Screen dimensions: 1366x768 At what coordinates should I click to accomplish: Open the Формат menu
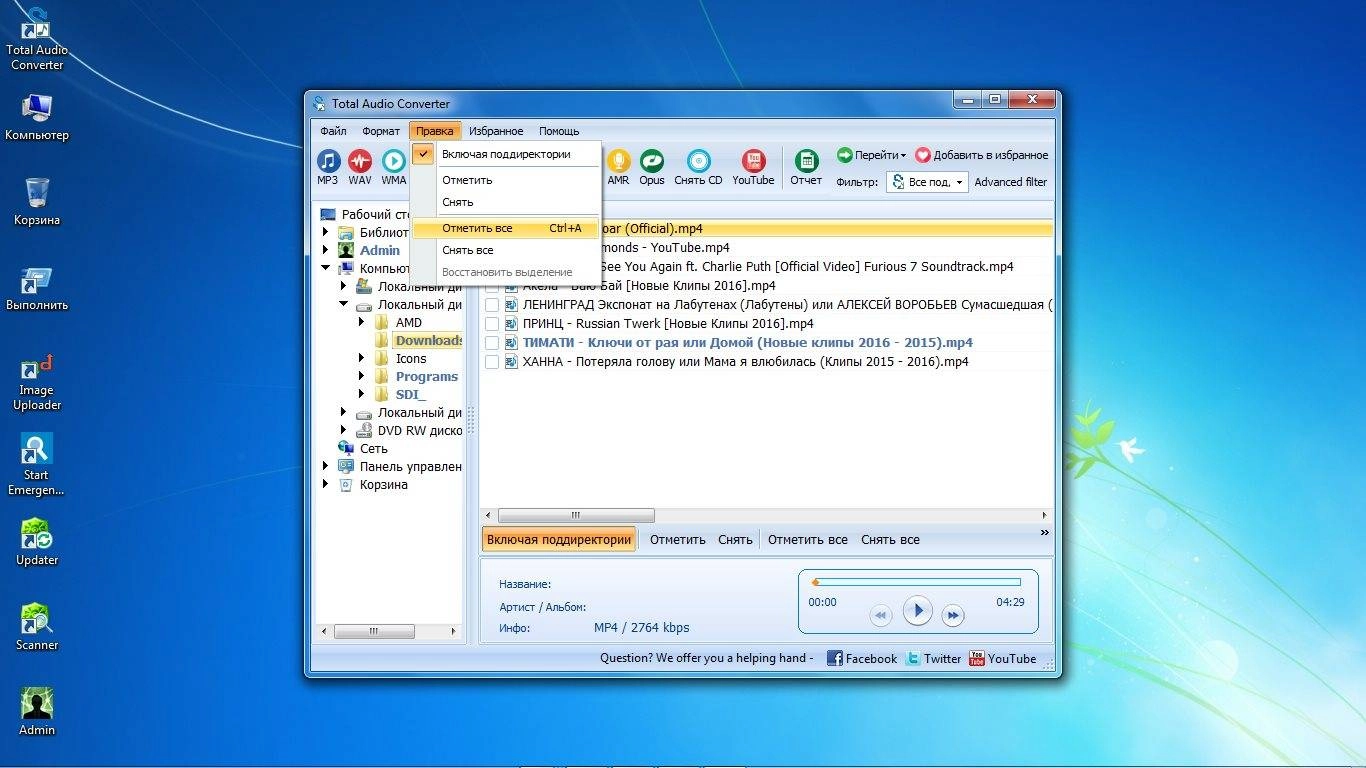click(x=381, y=131)
